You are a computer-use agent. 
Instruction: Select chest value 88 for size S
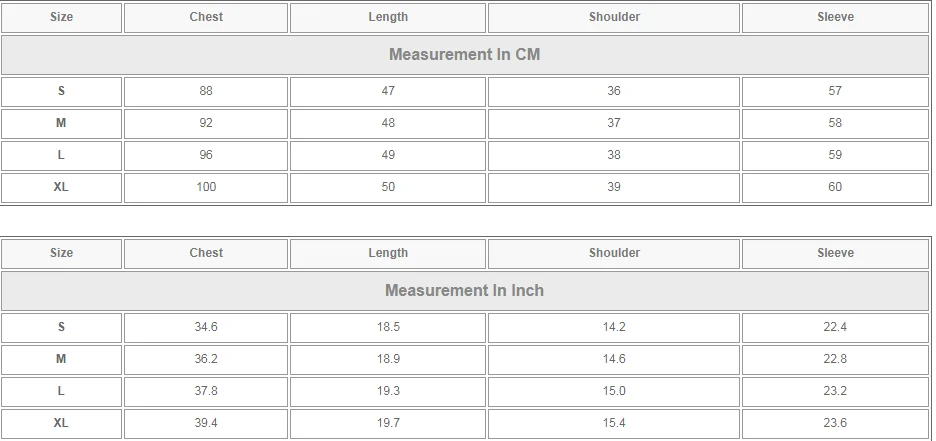click(x=206, y=91)
